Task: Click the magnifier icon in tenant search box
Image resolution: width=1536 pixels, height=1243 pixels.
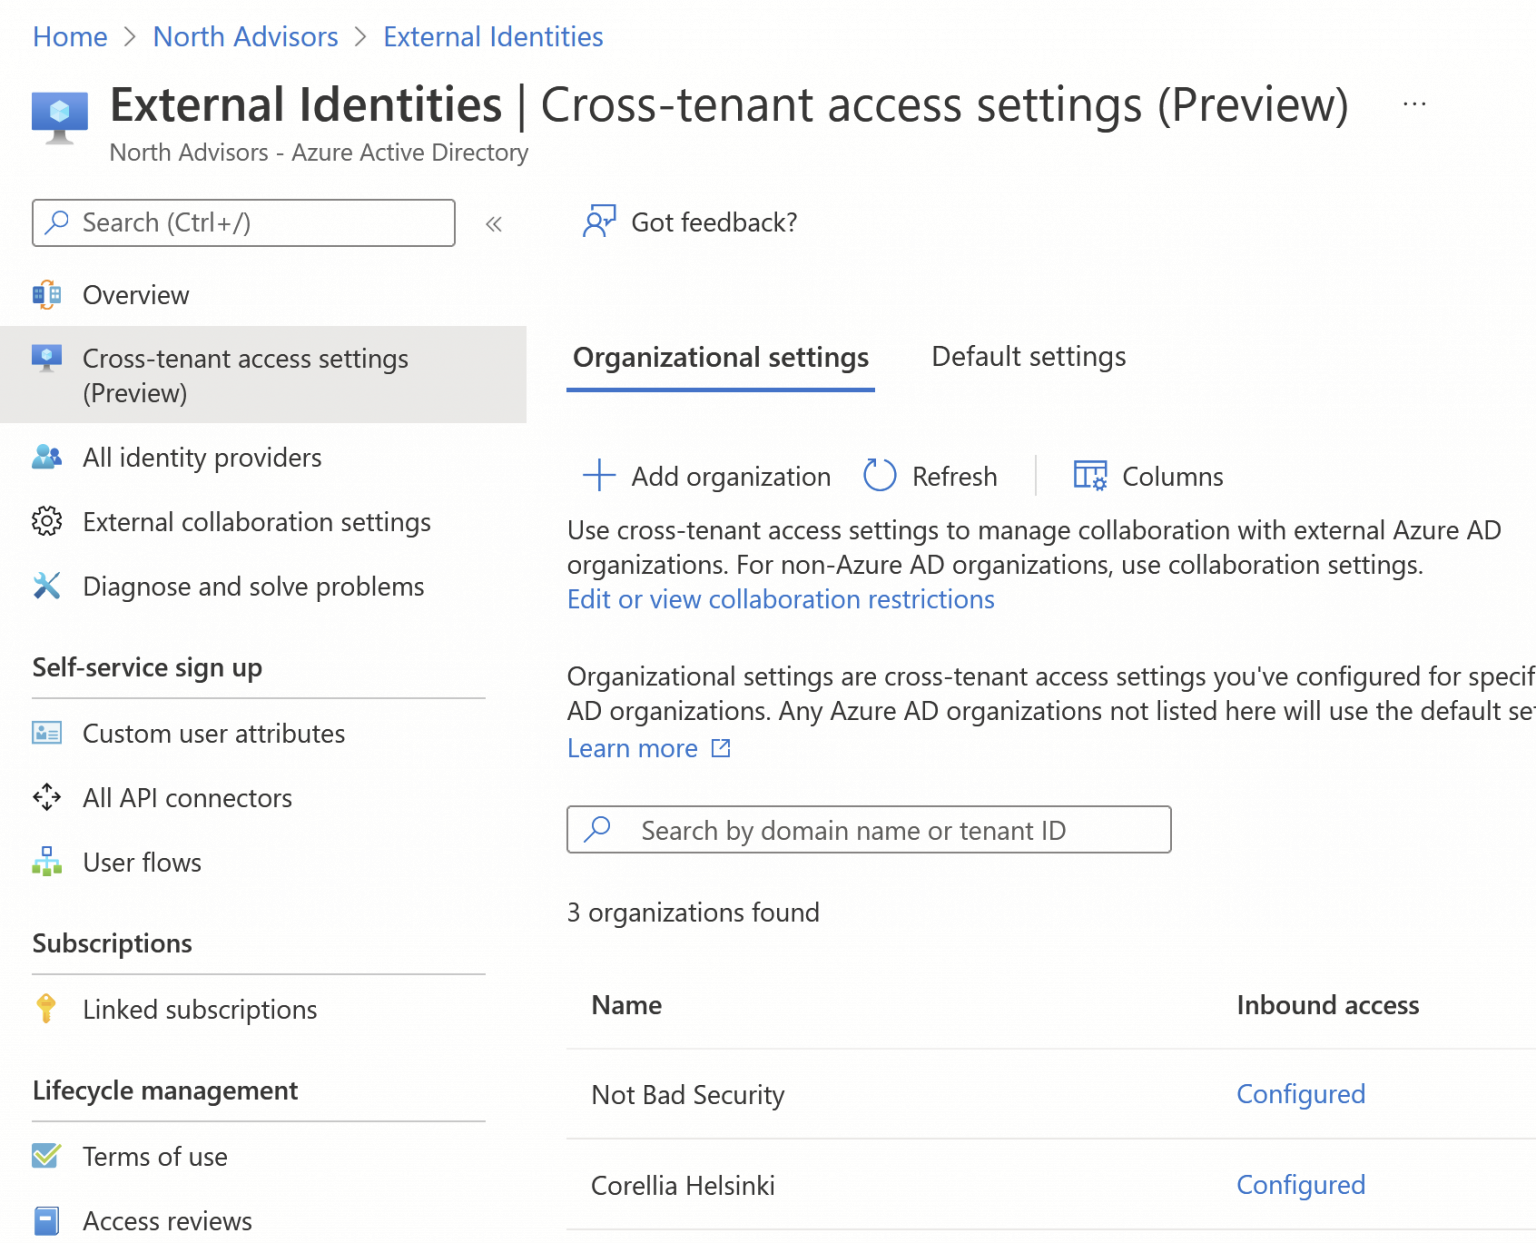Action: tap(598, 829)
